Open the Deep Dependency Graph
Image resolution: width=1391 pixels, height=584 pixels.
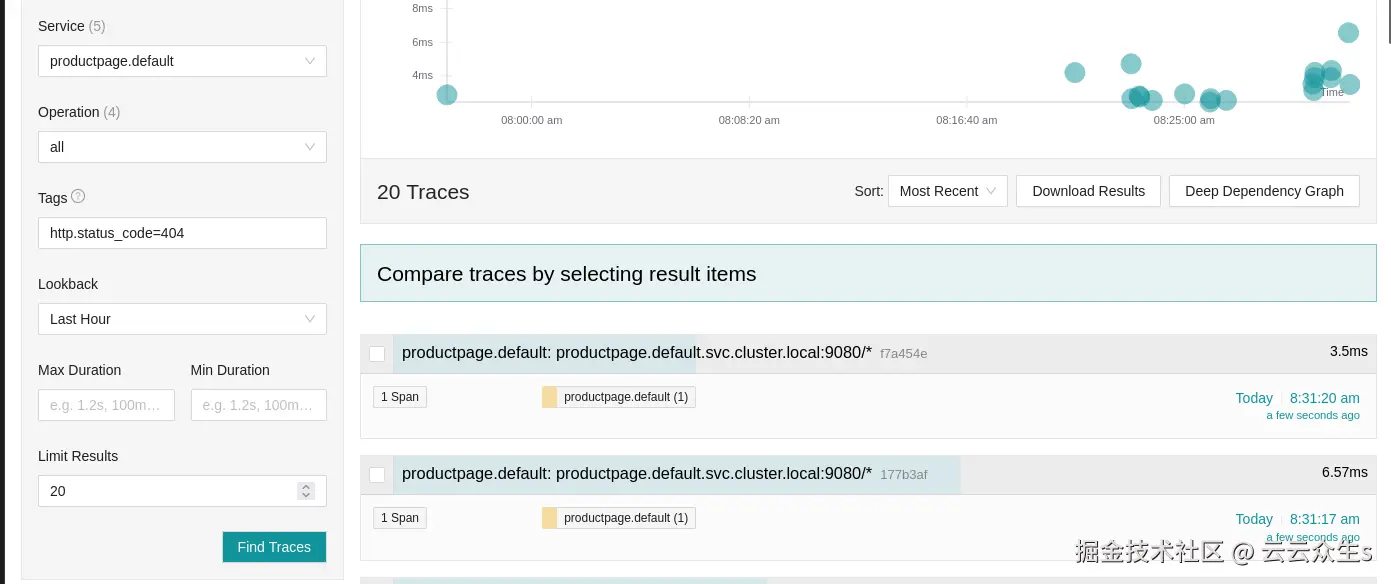[x=1264, y=191]
